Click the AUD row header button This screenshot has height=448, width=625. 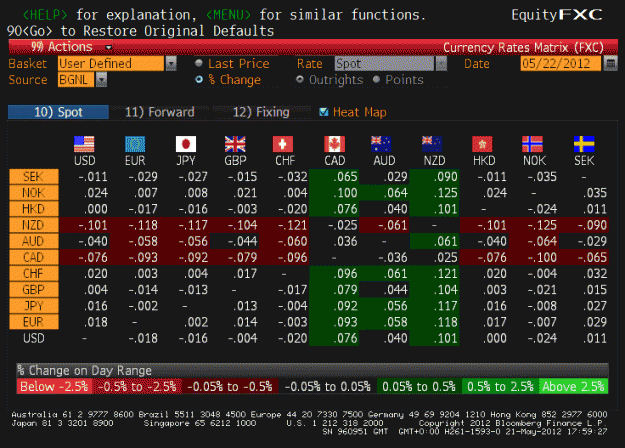tap(34, 241)
